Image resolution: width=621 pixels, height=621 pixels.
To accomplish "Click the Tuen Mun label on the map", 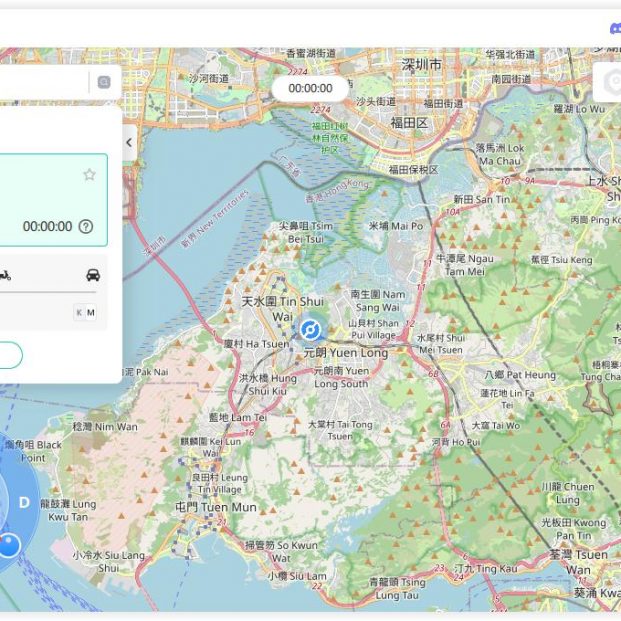I will tap(214, 507).
